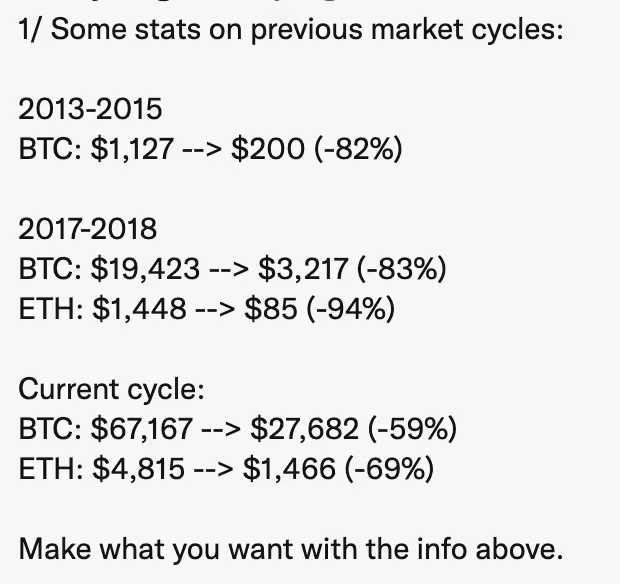This screenshot has height=584, width=620.
Task: Click the "2017-2018" cycle heading
Action: point(88,229)
